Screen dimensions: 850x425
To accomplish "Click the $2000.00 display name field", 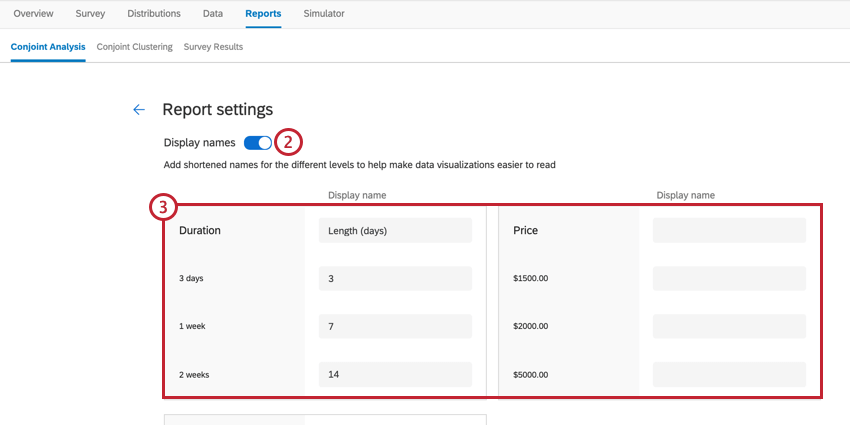I will point(729,327).
